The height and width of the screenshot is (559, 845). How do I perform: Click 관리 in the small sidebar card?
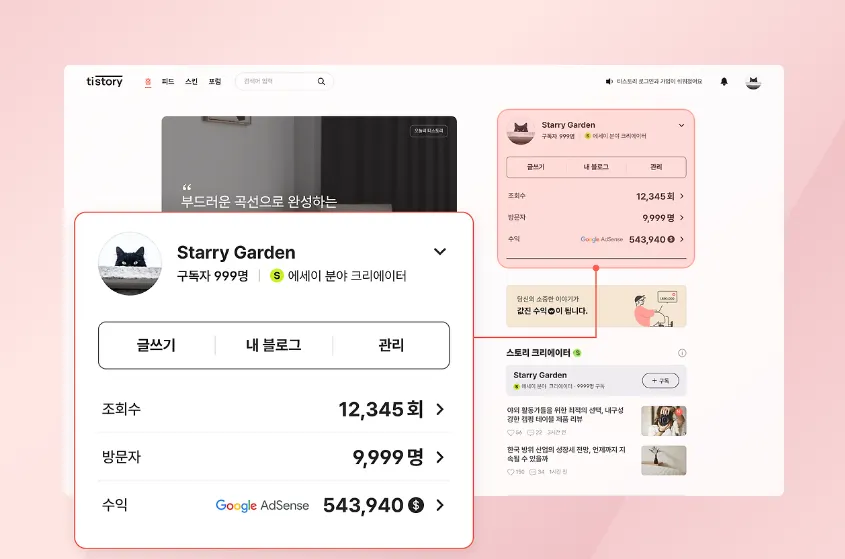tap(656, 167)
